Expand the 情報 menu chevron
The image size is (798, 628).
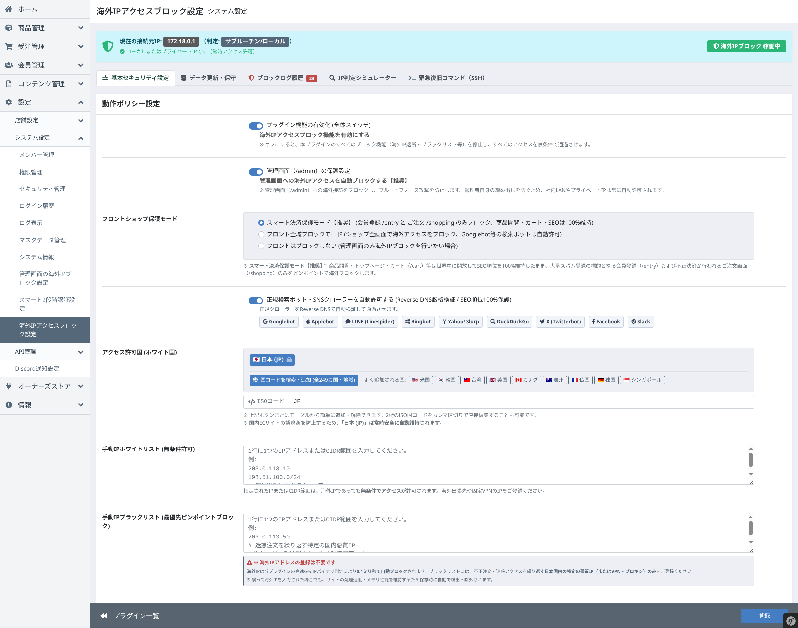pos(80,405)
